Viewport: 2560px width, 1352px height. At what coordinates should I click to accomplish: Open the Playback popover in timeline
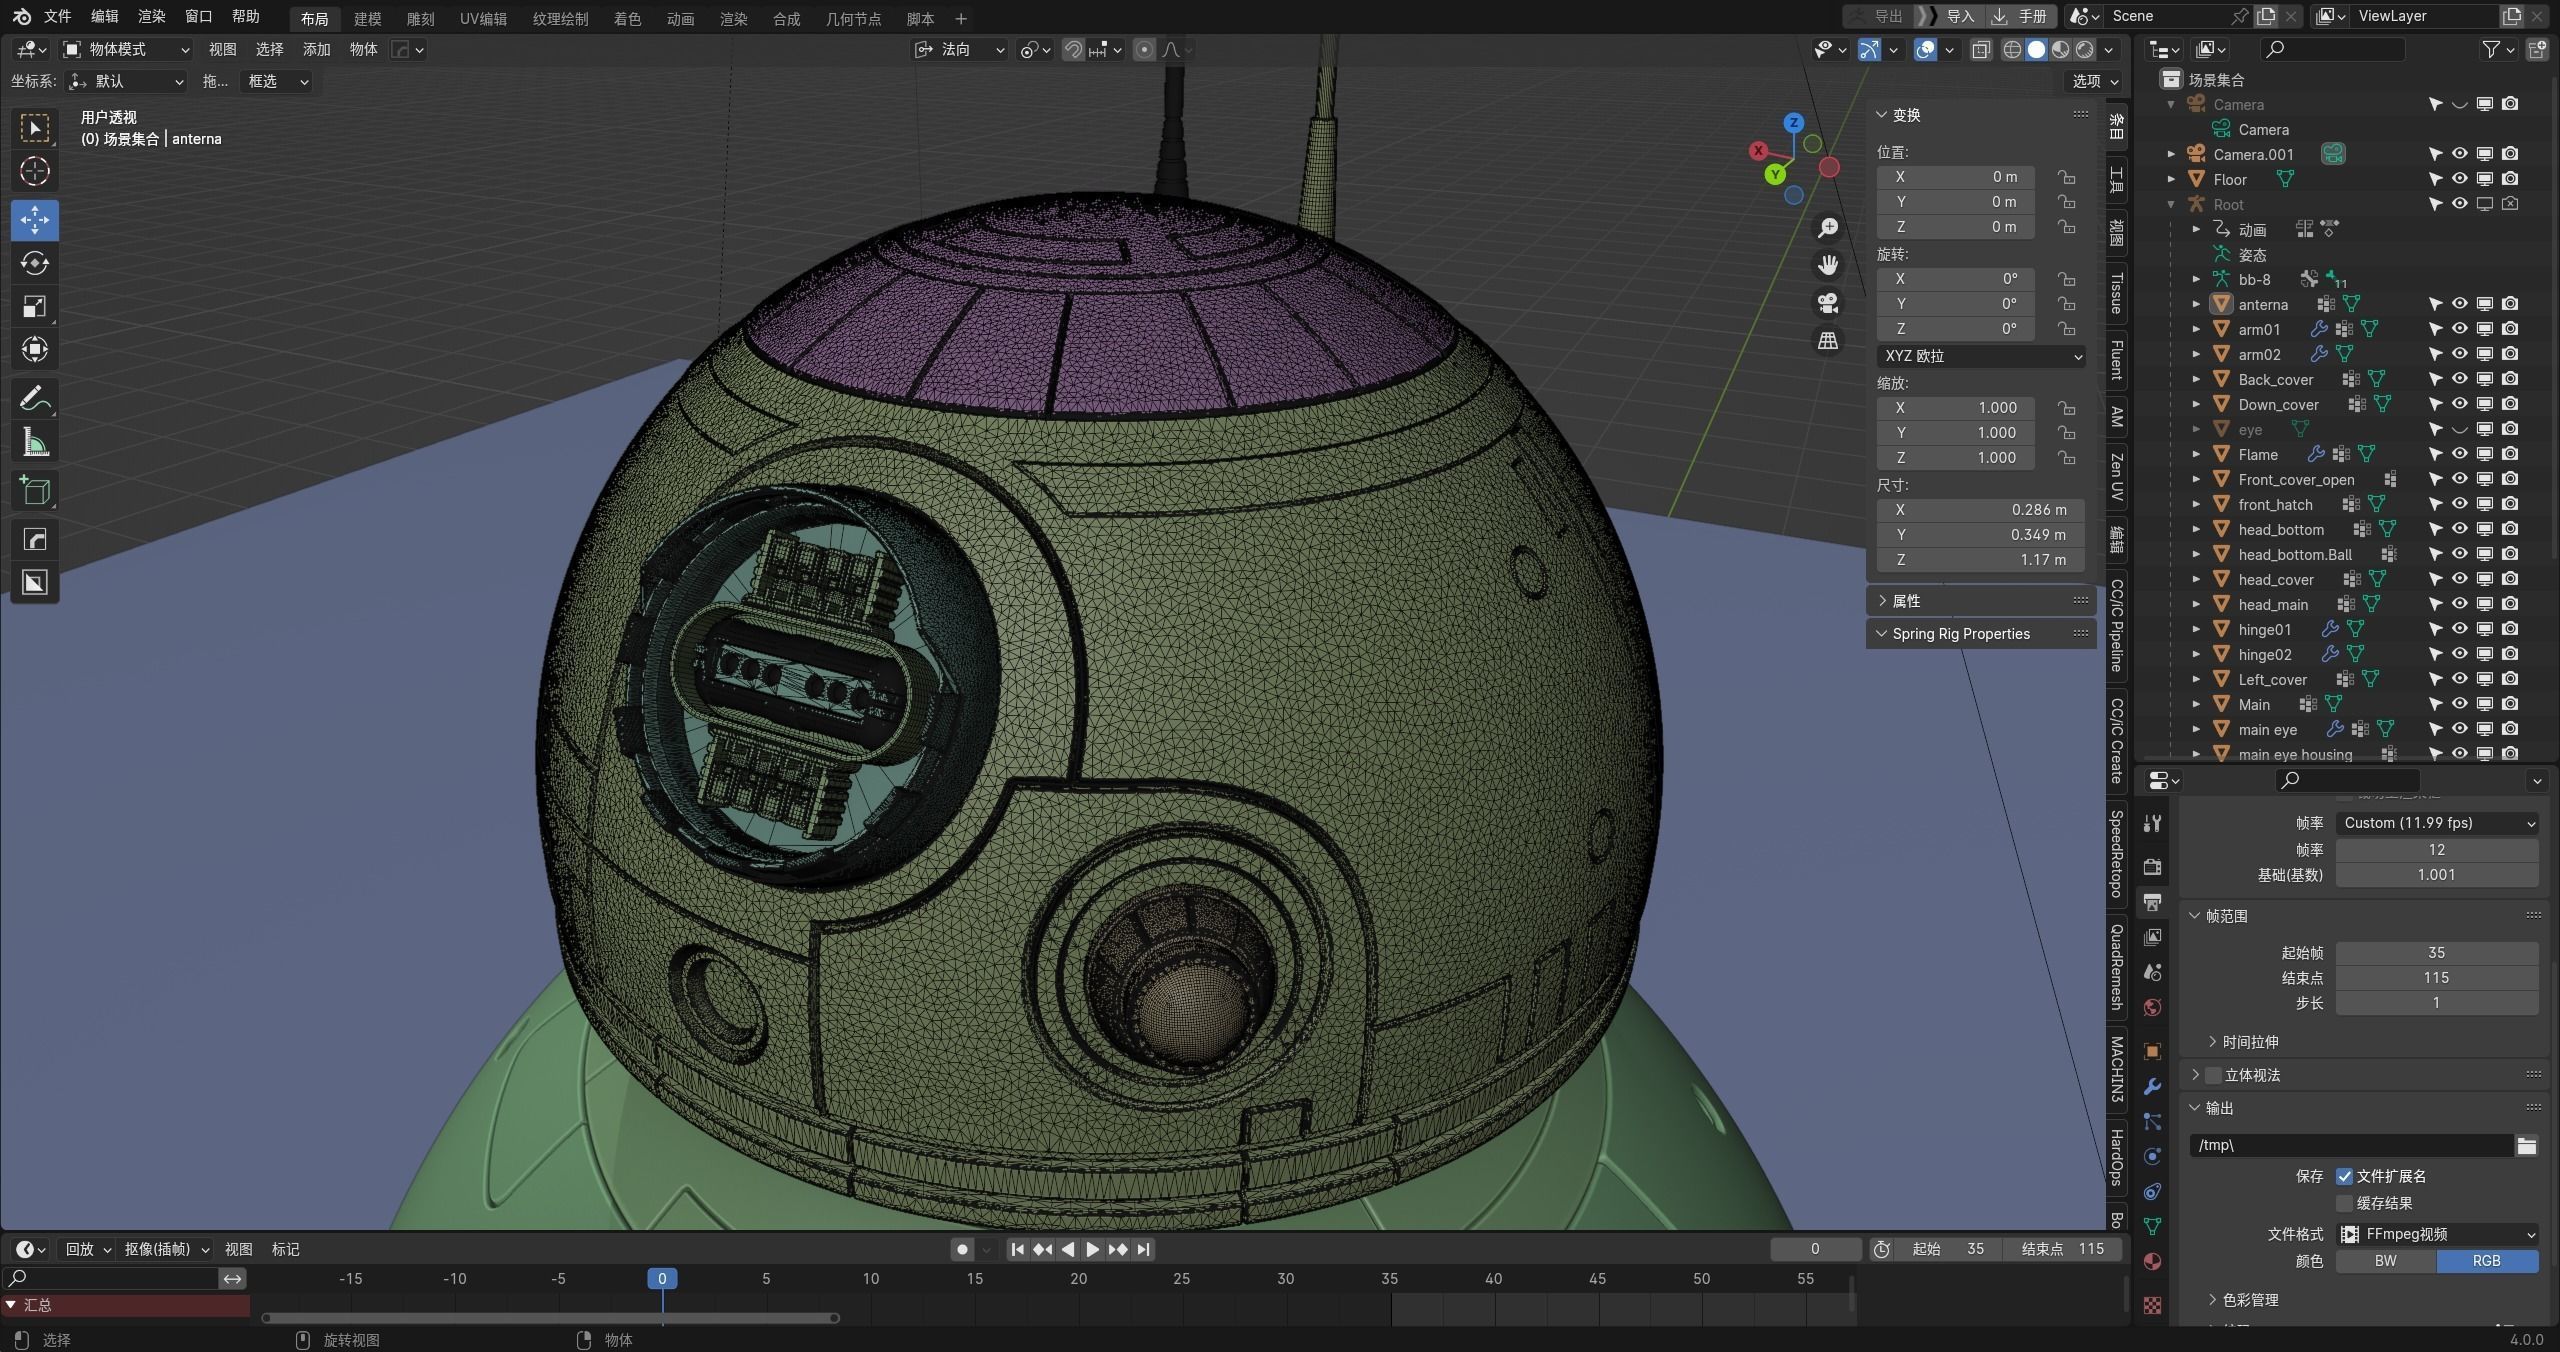tap(88, 1249)
